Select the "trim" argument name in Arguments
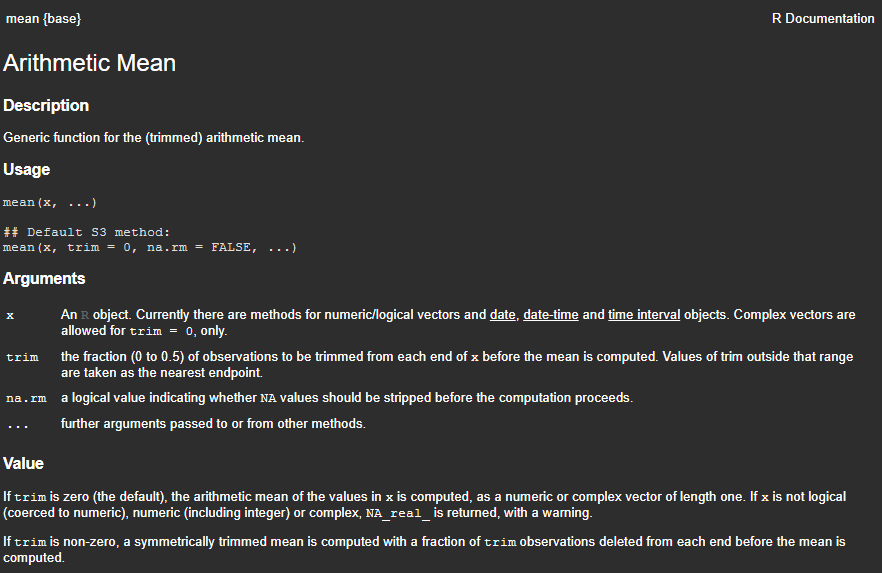 (22, 357)
